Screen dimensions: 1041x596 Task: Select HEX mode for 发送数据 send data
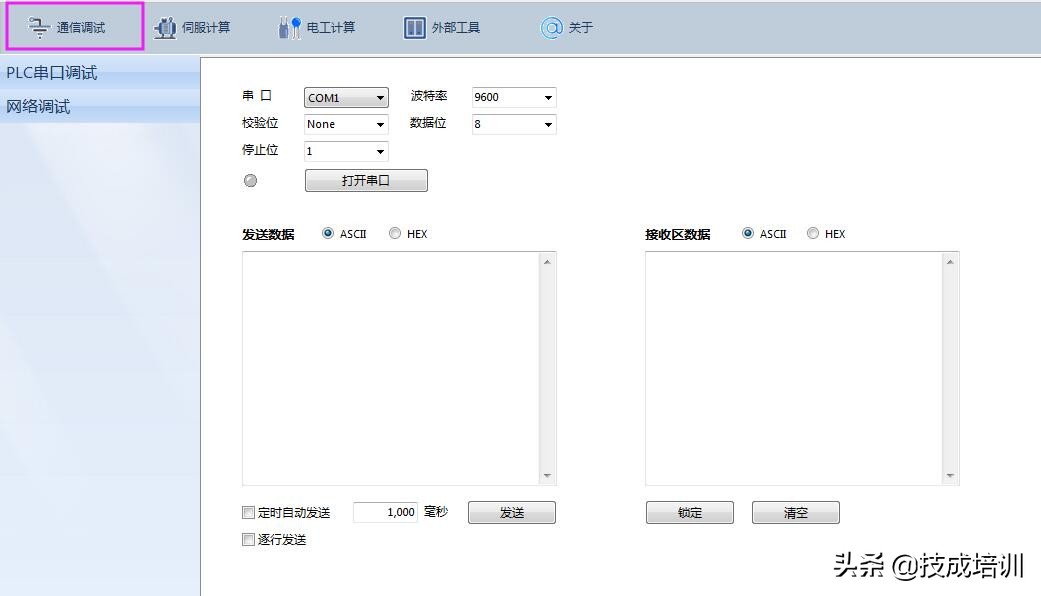click(x=395, y=233)
